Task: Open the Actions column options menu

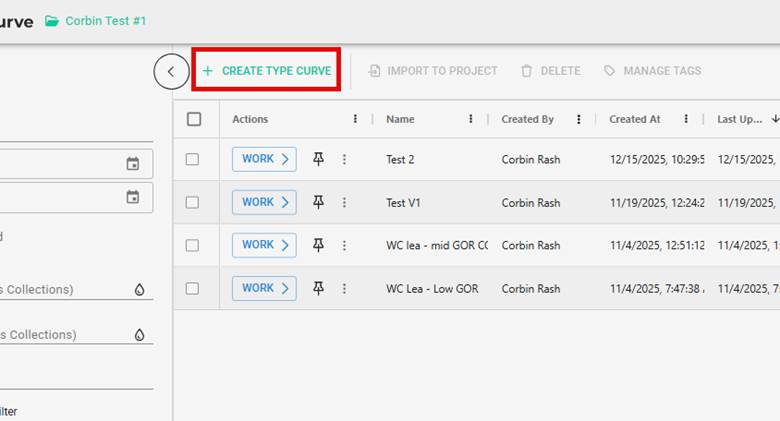Action: click(355, 119)
